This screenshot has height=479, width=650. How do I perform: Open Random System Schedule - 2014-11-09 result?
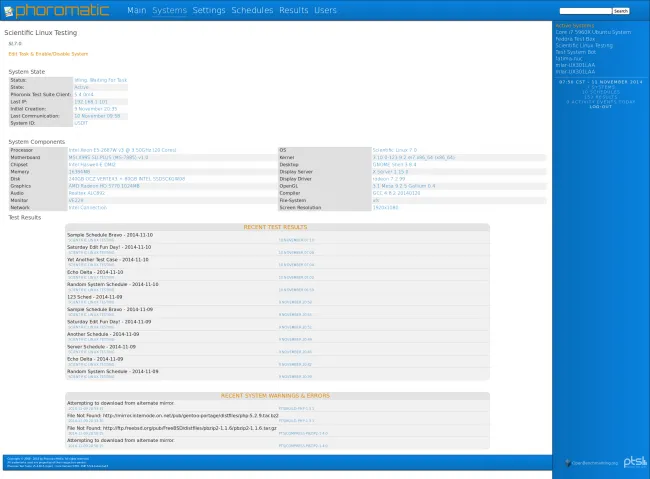pyautogui.click(x=113, y=372)
